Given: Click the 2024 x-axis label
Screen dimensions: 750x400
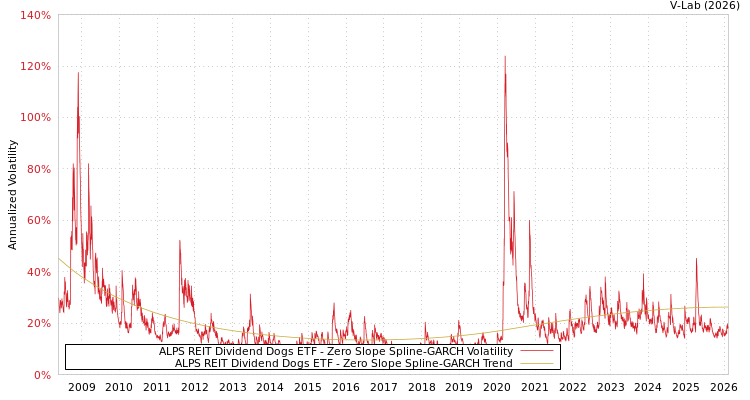Looking at the screenshot, I should [x=648, y=387].
